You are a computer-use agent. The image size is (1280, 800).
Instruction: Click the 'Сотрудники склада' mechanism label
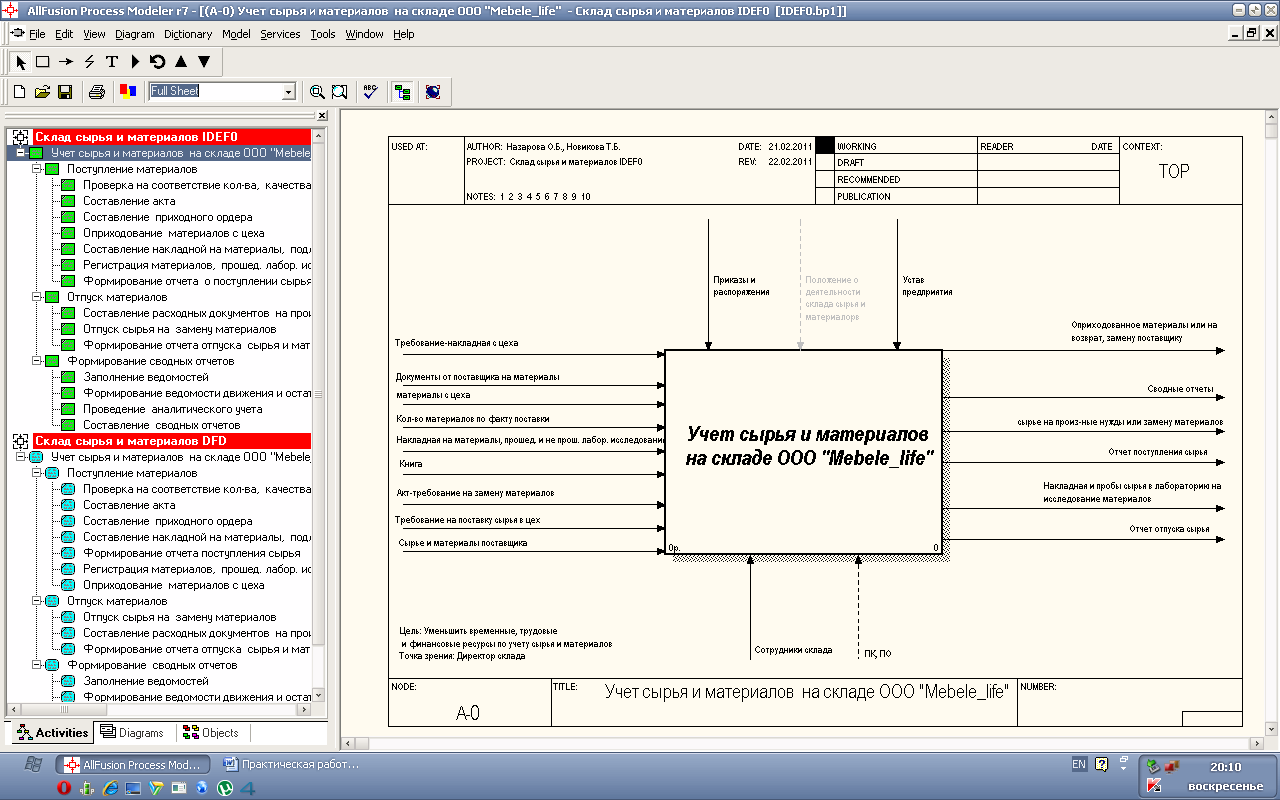tap(793, 650)
